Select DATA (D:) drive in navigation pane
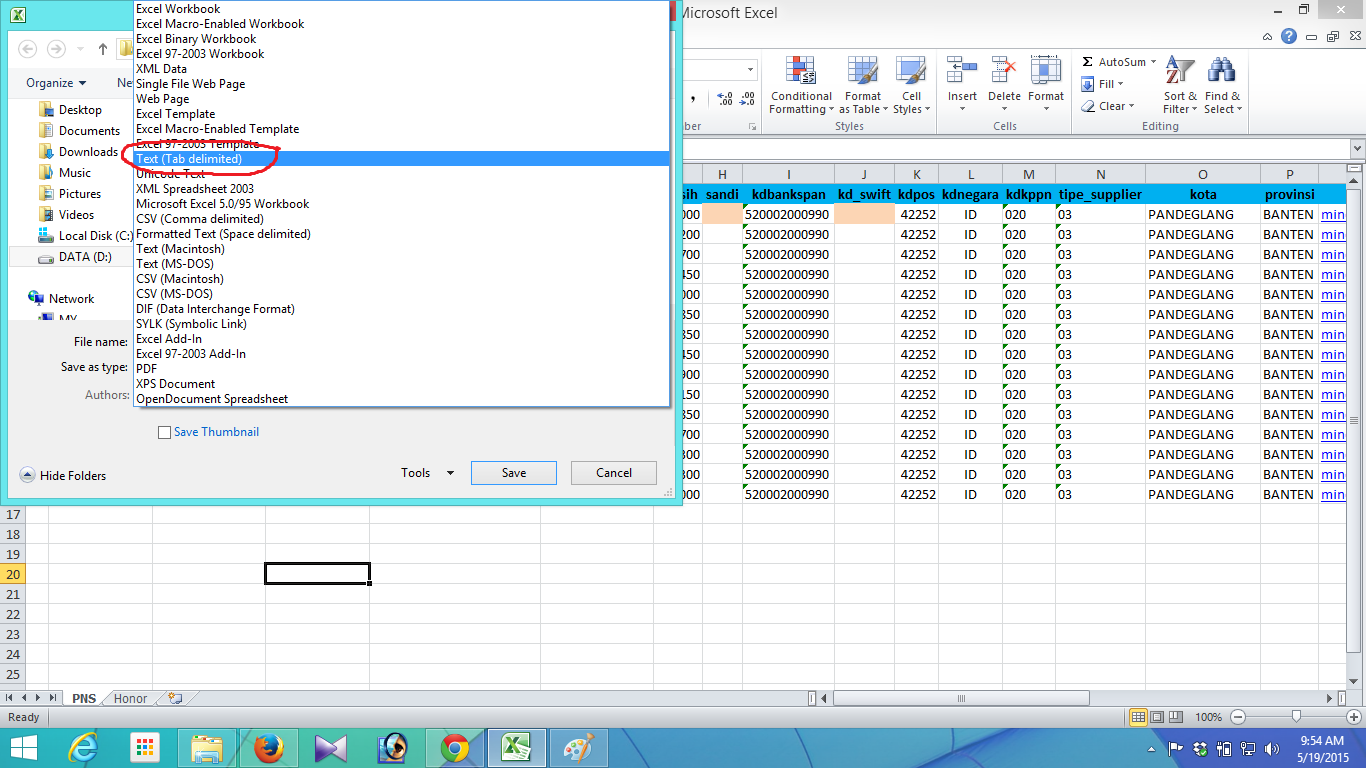The height and width of the screenshot is (768, 1366). point(74,257)
